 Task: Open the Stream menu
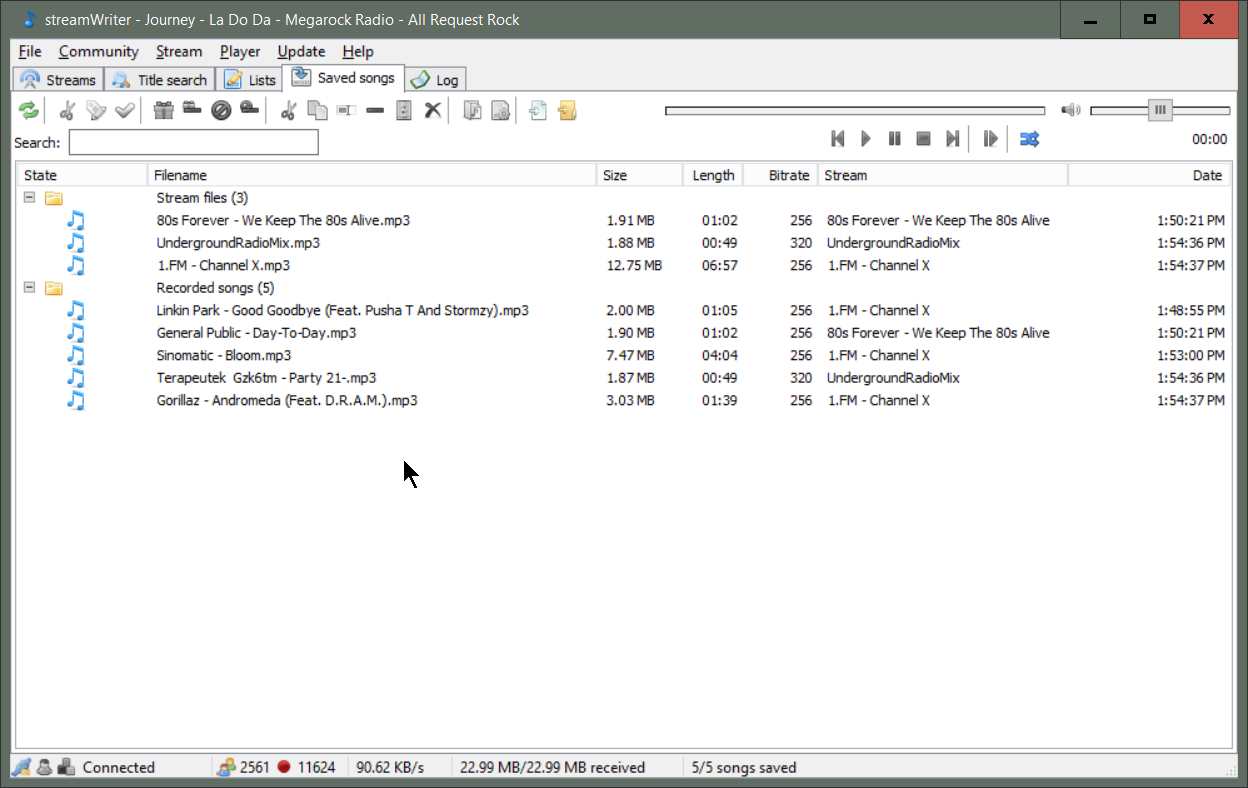click(179, 52)
